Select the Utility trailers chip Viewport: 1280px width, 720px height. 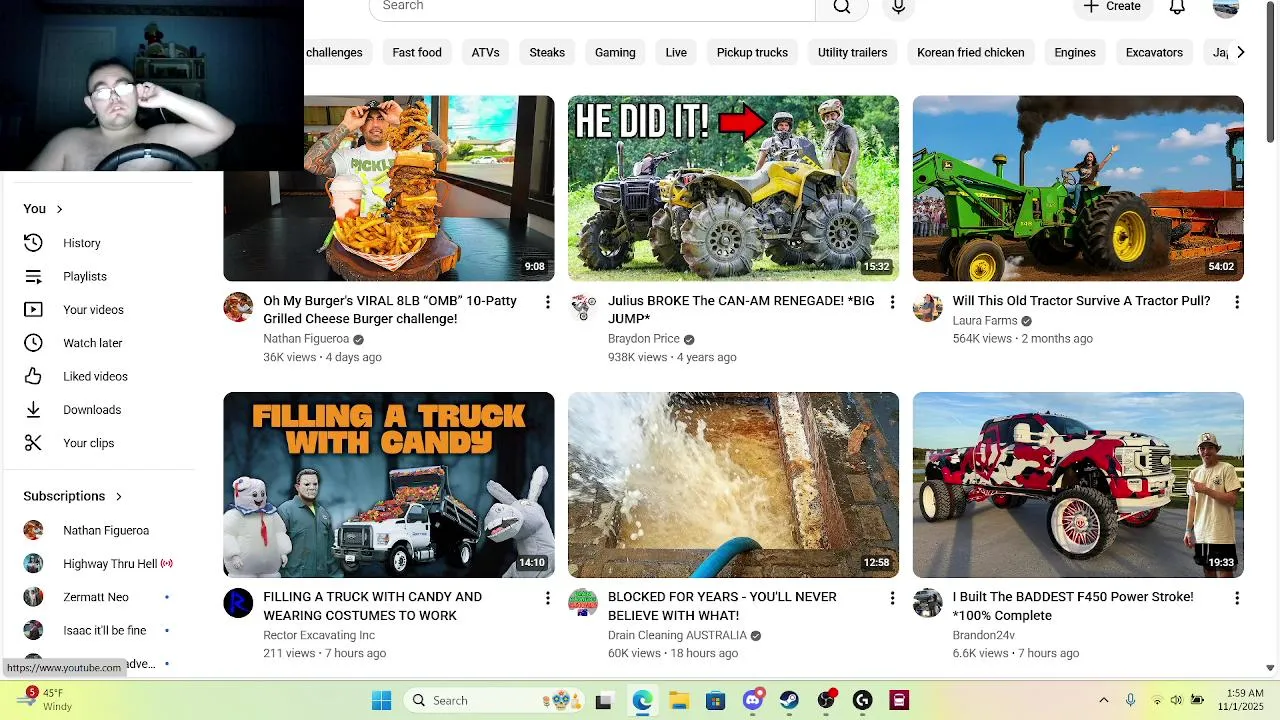(x=853, y=52)
